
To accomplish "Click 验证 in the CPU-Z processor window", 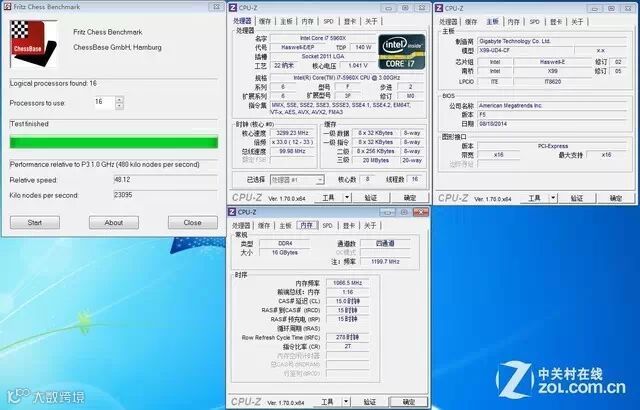I will tap(371, 198).
